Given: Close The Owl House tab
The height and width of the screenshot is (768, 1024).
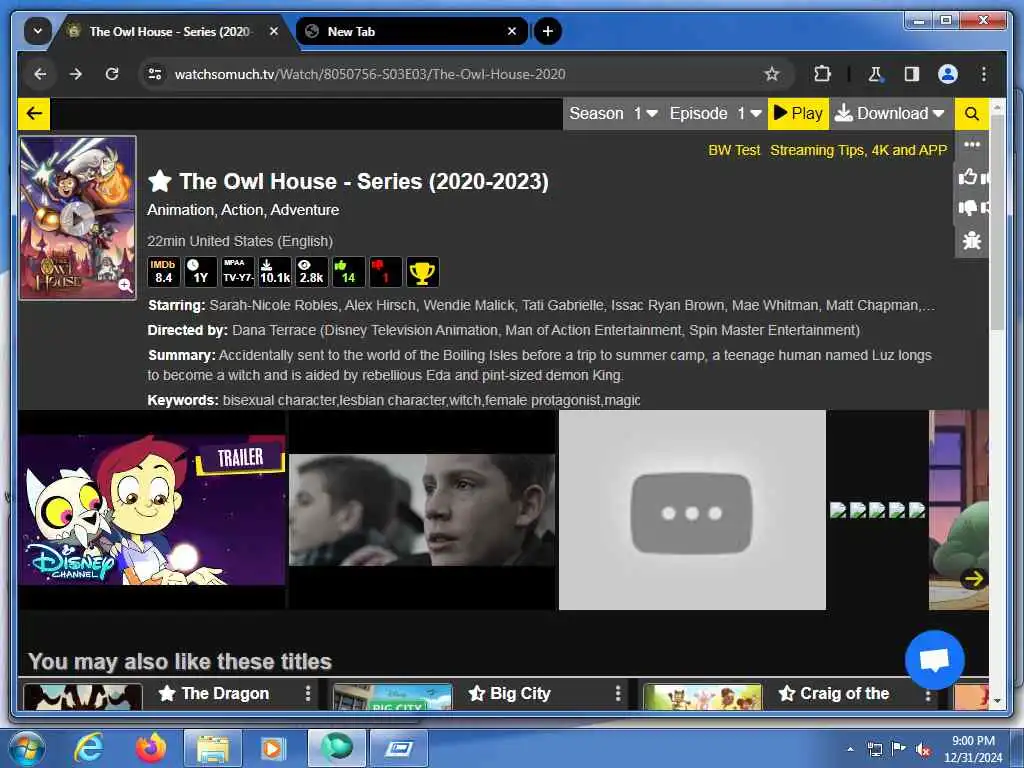Looking at the screenshot, I should tap(274, 31).
